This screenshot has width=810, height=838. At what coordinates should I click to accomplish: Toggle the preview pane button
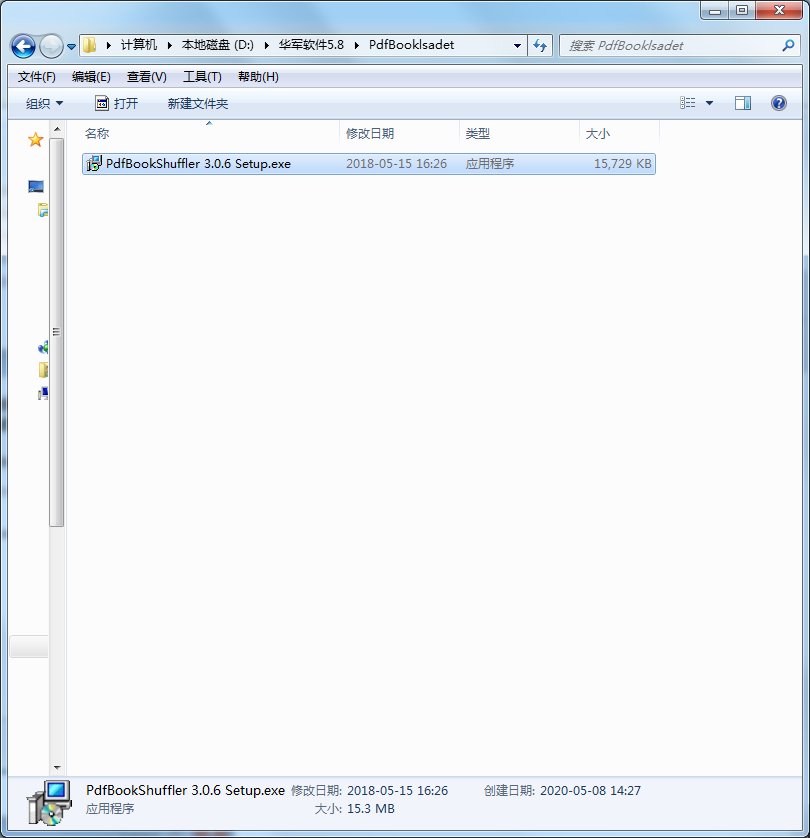click(x=743, y=103)
